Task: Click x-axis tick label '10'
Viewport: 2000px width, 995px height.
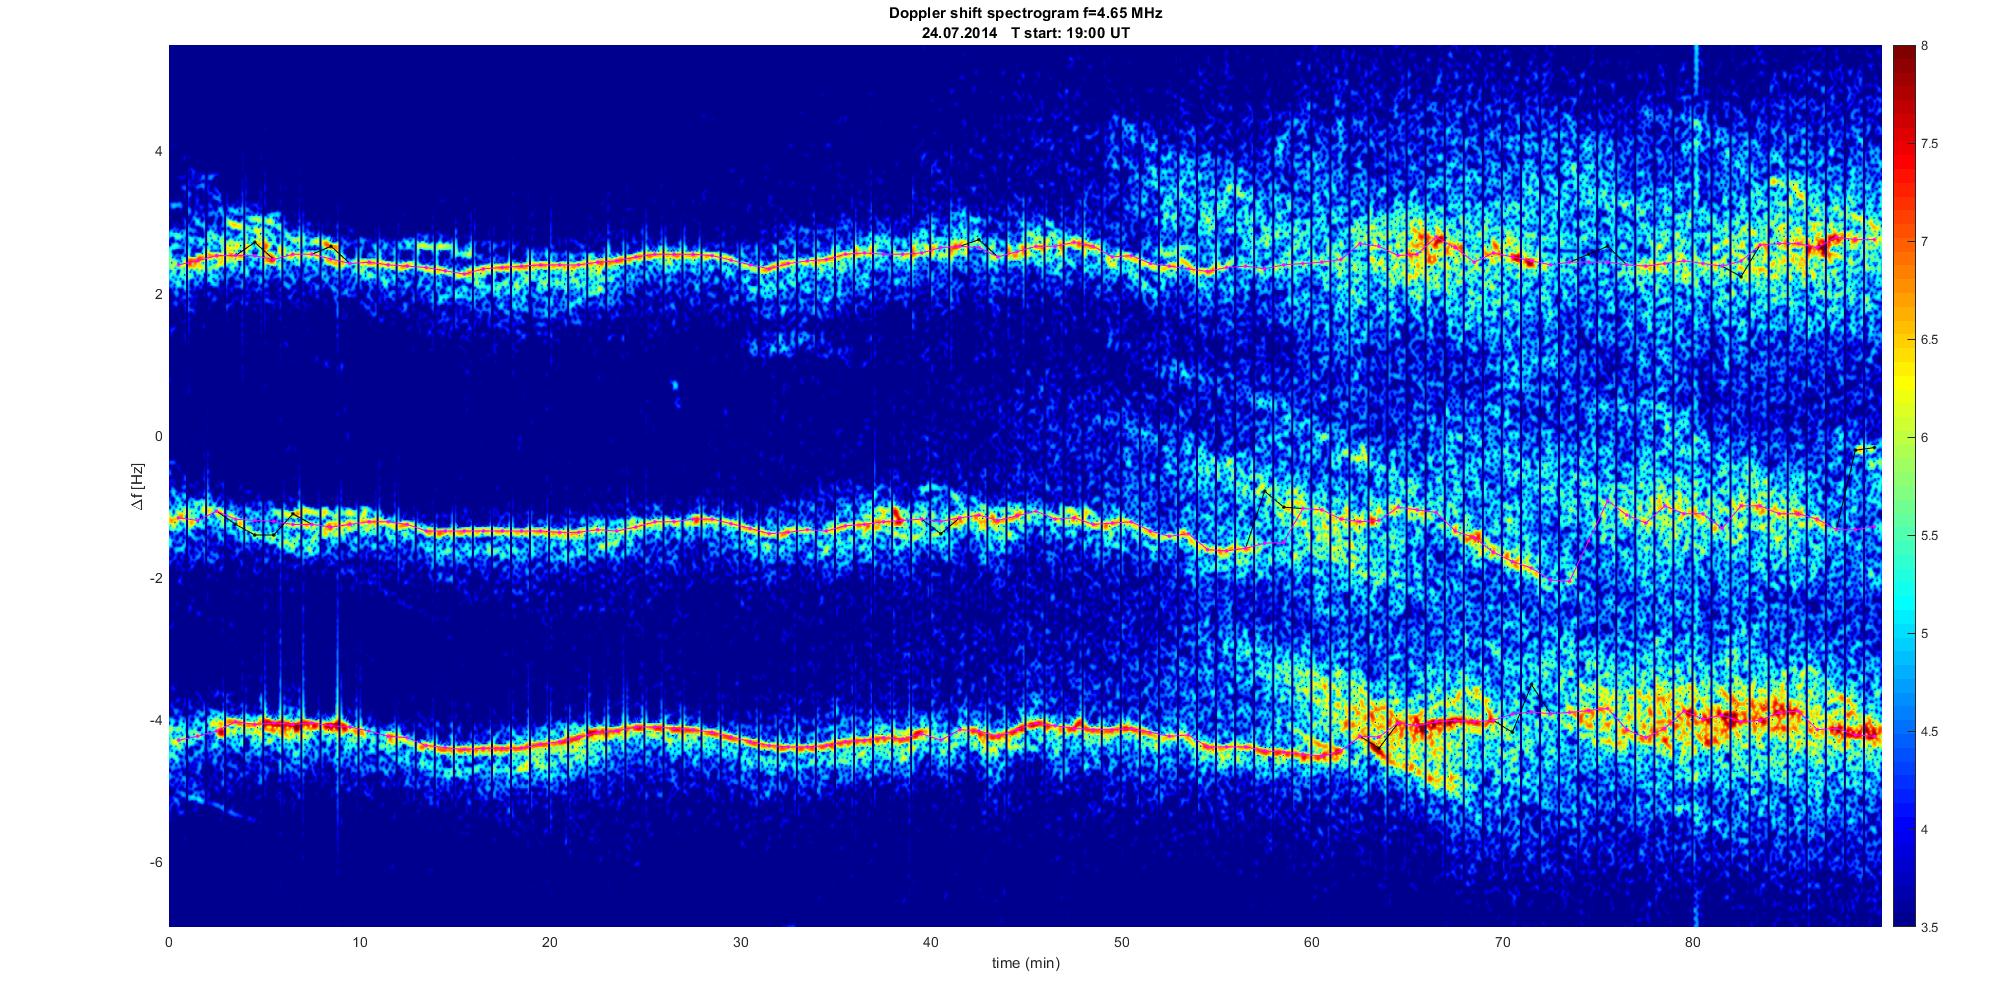Action: 359,941
